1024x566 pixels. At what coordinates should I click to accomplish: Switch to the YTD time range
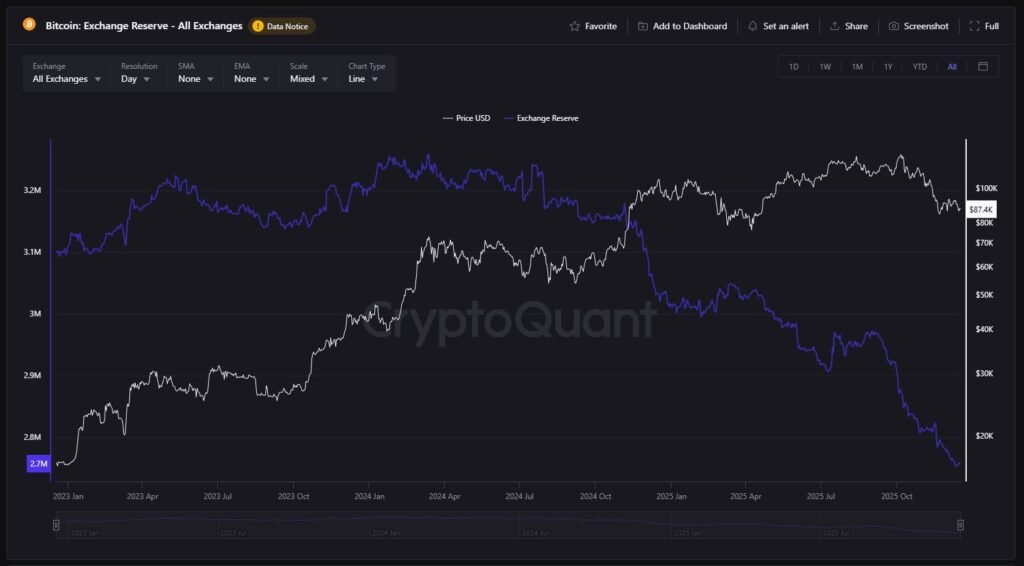(x=919, y=67)
